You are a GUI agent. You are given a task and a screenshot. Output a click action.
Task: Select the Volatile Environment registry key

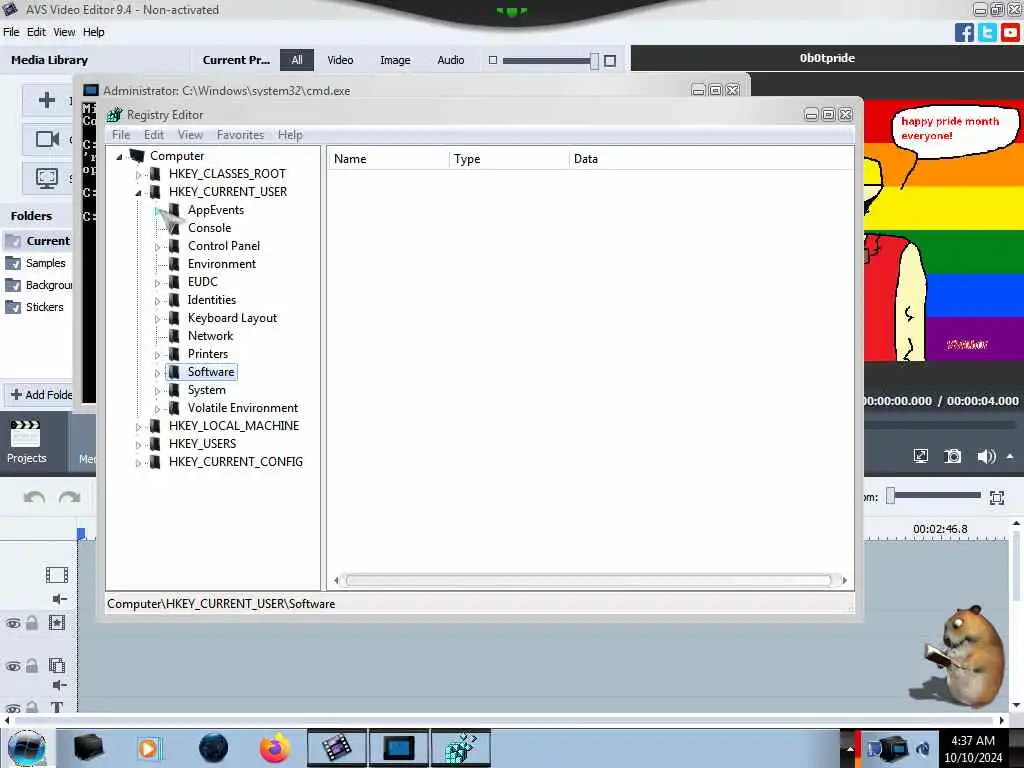[x=242, y=408]
